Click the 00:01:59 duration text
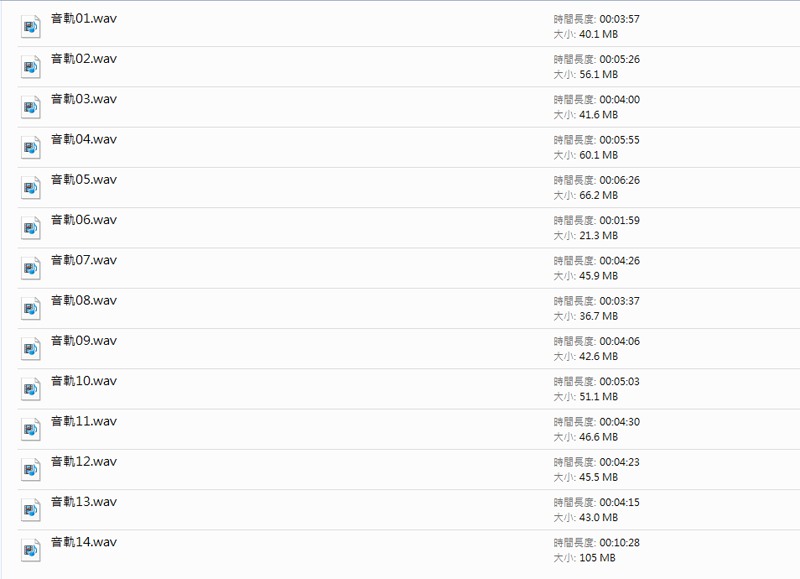800x579 pixels. (619, 220)
